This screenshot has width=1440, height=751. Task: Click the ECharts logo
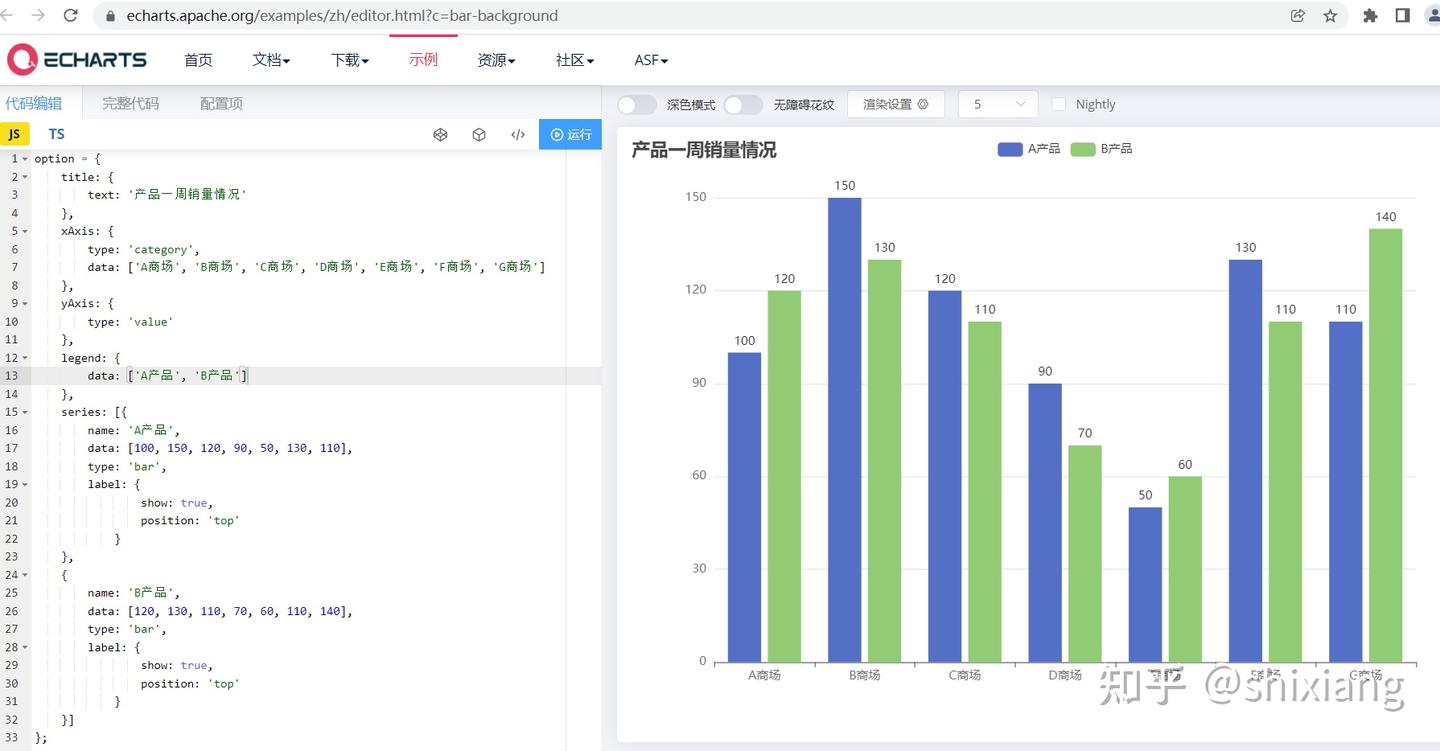pos(77,60)
